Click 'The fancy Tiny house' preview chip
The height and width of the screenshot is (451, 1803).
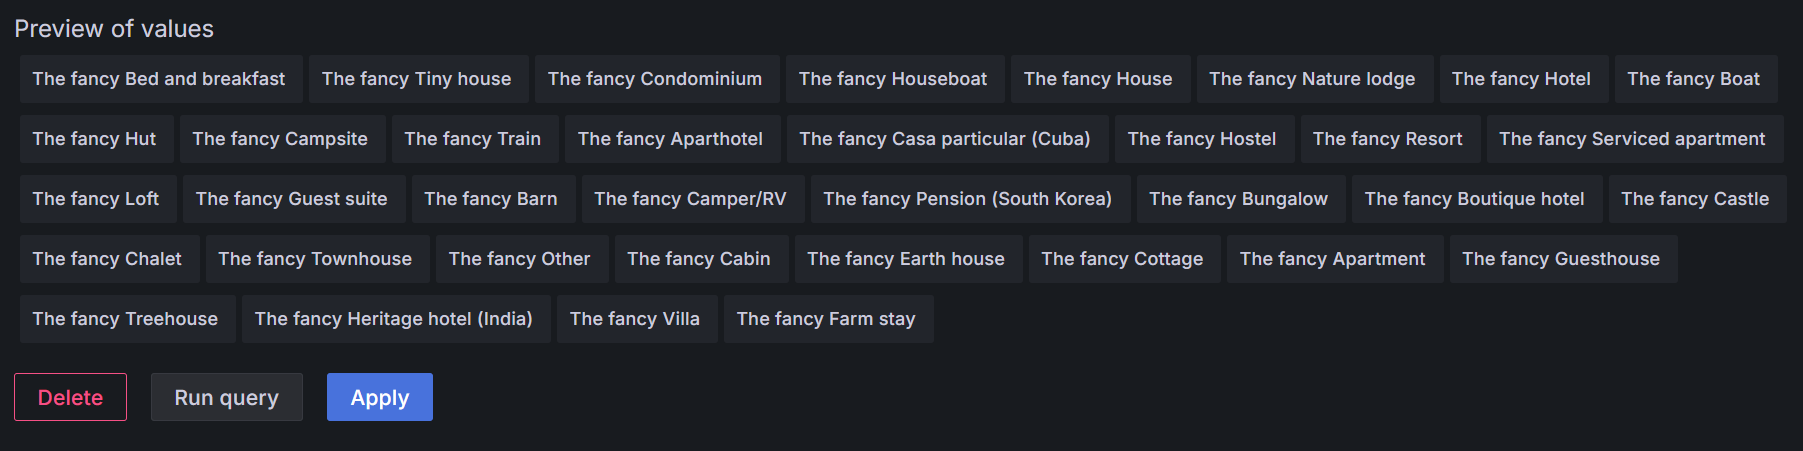click(x=416, y=79)
